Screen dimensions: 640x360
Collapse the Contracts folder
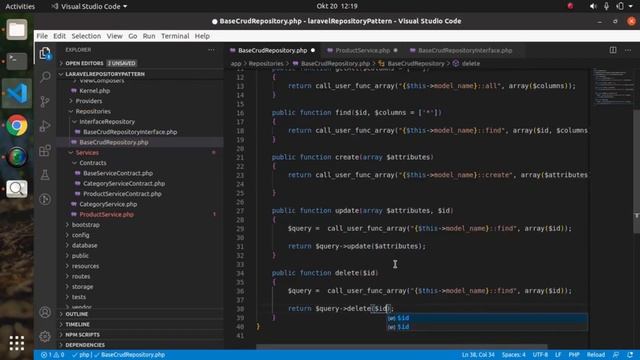click(x=93, y=163)
